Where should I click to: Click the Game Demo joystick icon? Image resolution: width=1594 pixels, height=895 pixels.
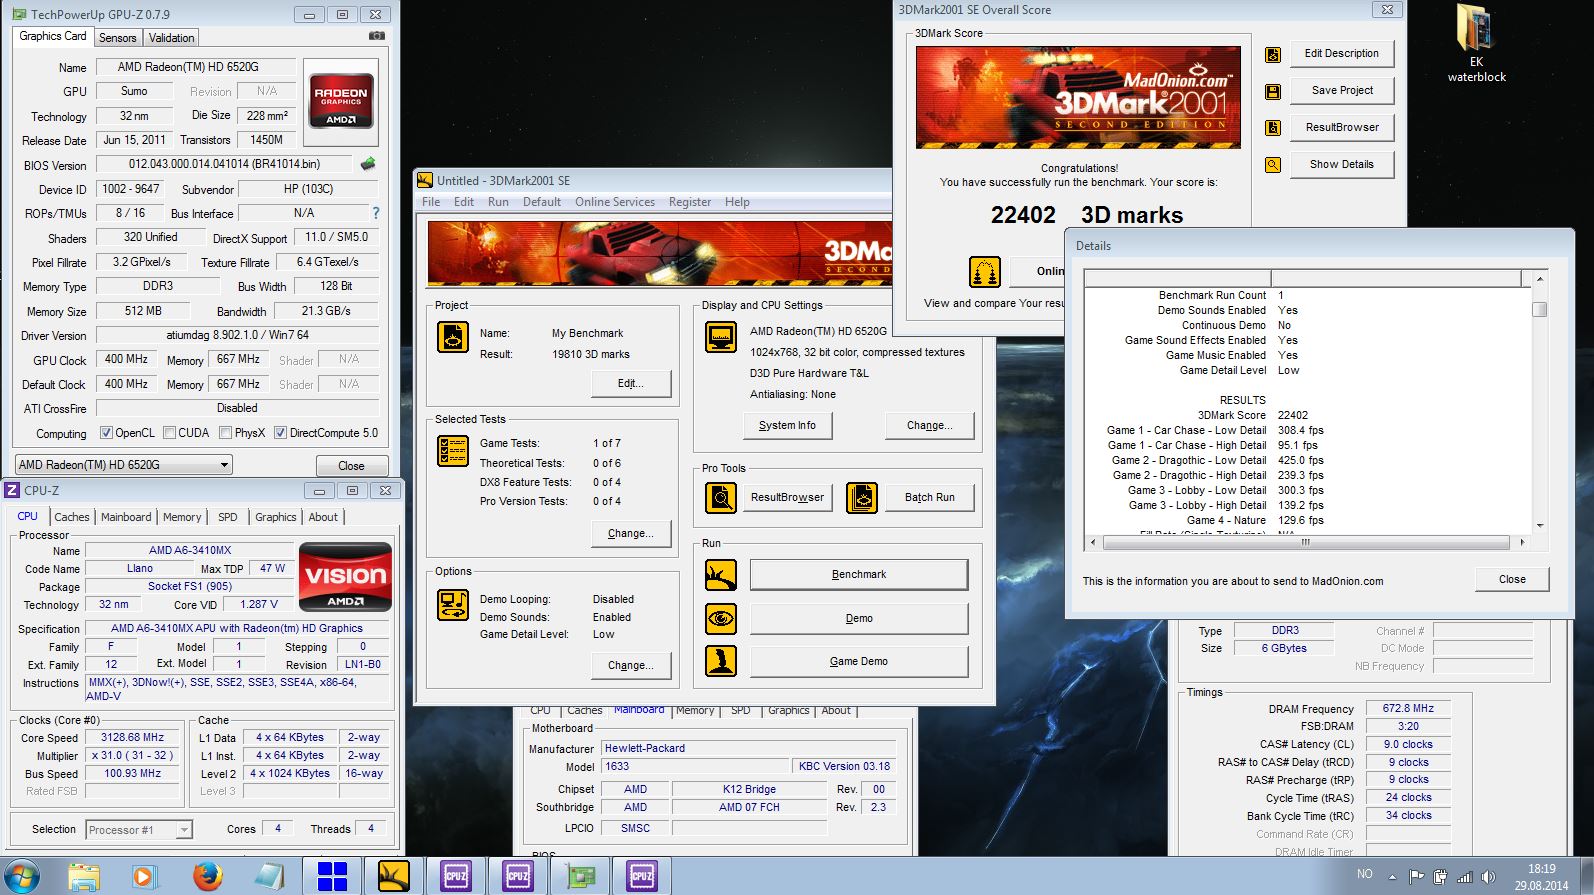720,661
